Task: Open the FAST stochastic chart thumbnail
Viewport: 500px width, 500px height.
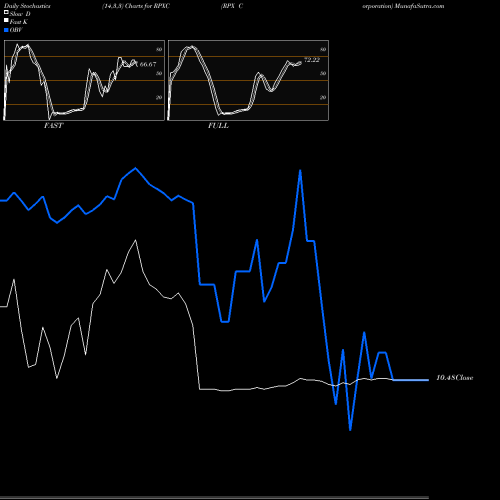Action: (84, 80)
